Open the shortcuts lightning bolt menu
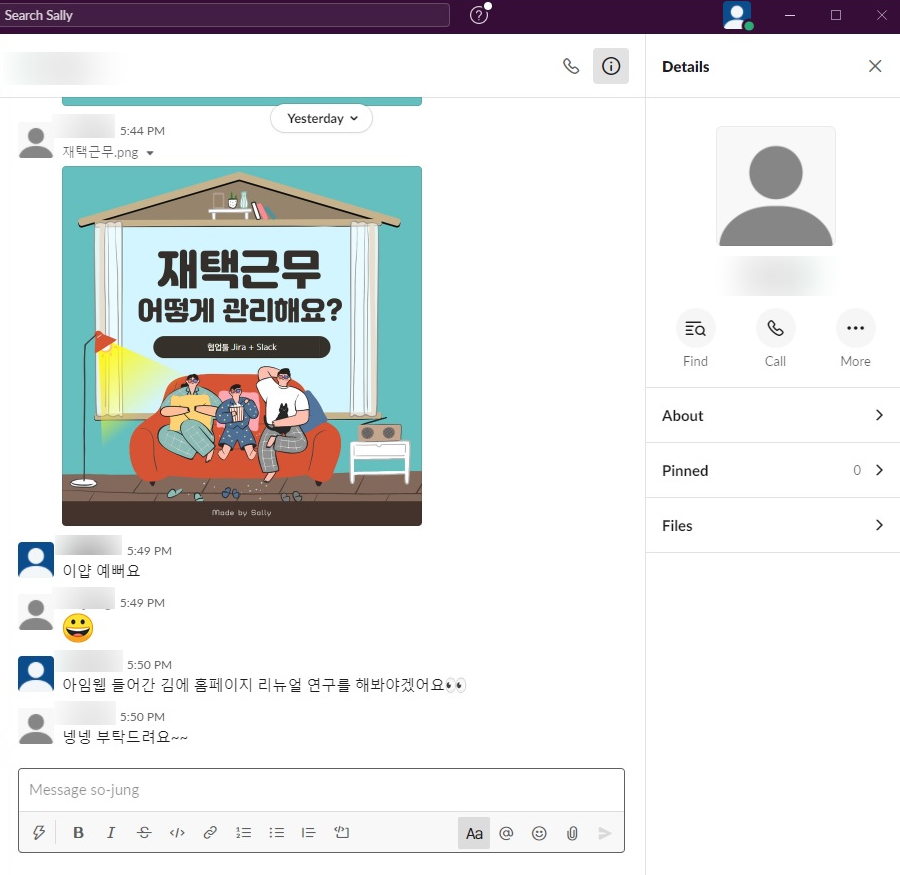The width and height of the screenshot is (900, 875). point(39,833)
